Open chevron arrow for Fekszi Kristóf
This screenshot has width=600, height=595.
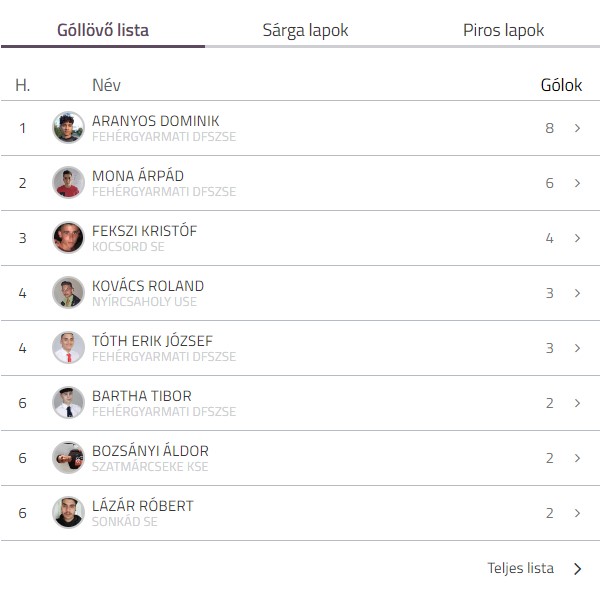tap(577, 238)
